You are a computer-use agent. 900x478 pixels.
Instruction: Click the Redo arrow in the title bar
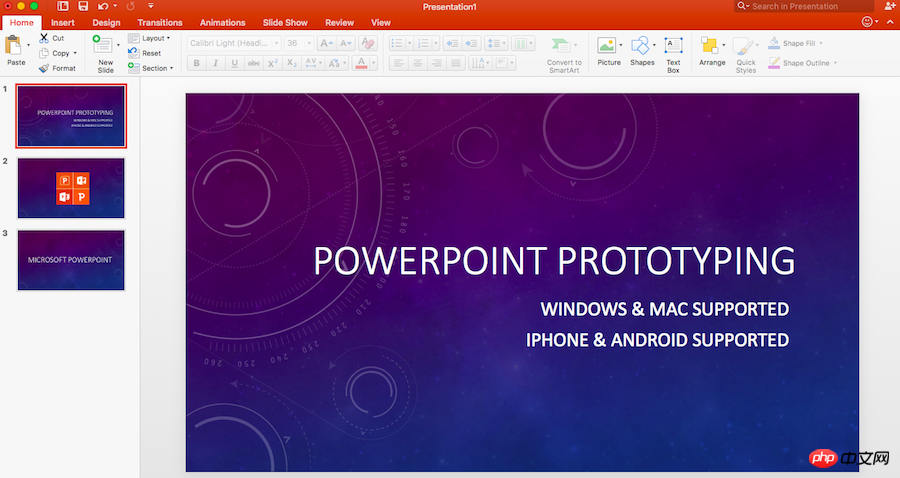pyautogui.click(x=130, y=6)
